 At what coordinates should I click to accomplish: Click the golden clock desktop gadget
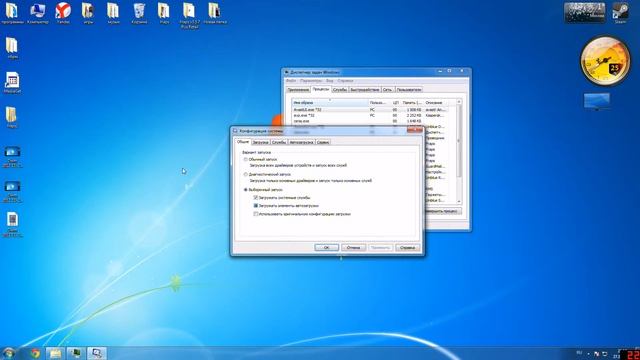pos(605,61)
